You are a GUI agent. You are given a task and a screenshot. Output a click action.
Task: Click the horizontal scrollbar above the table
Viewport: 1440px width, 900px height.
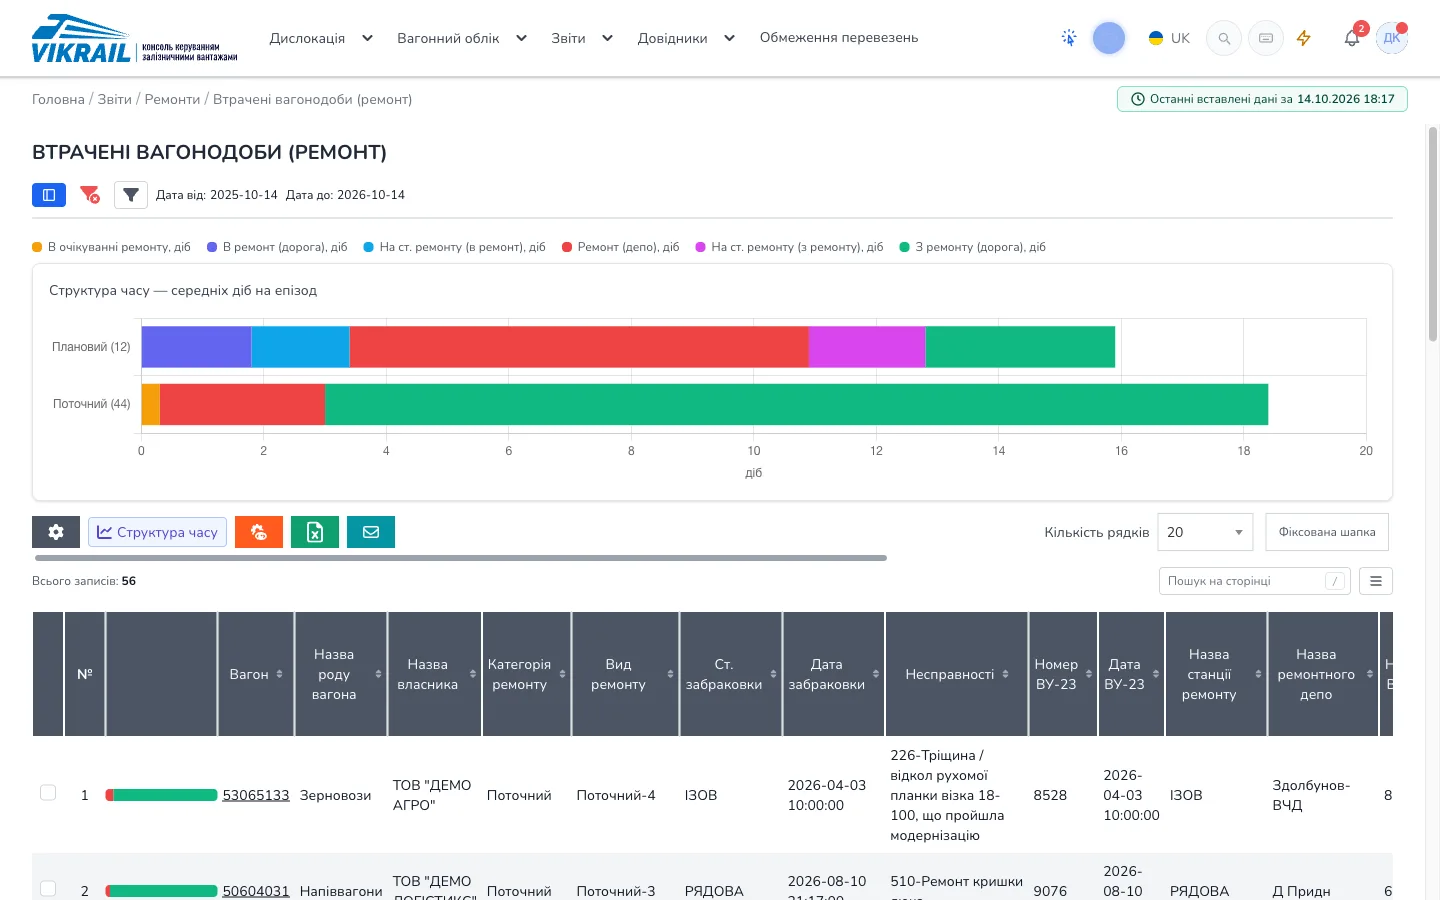(x=461, y=558)
